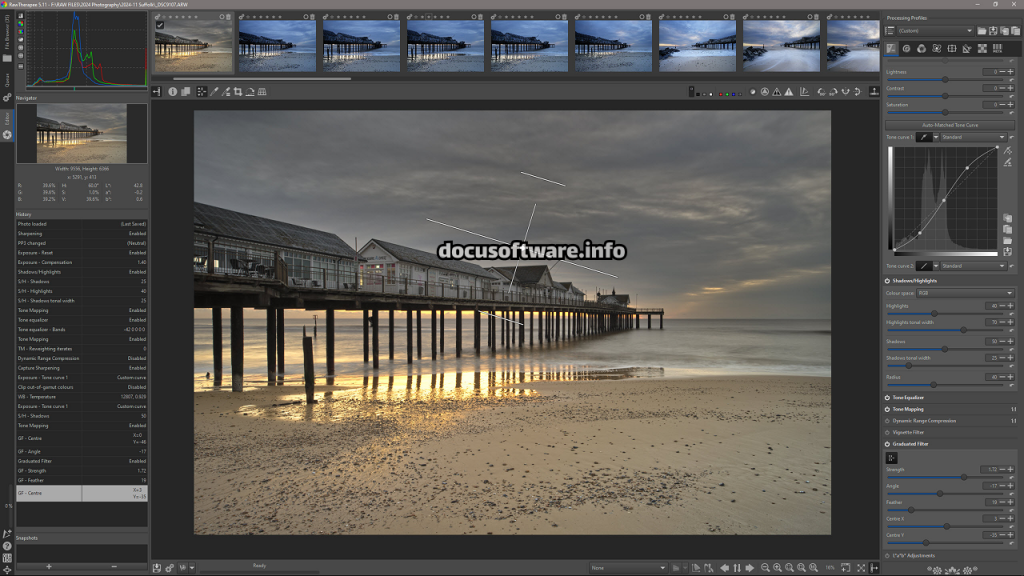Click the load processing profile folder icon
This screenshot has width=1024, height=576.
pyautogui.click(x=981, y=31)
